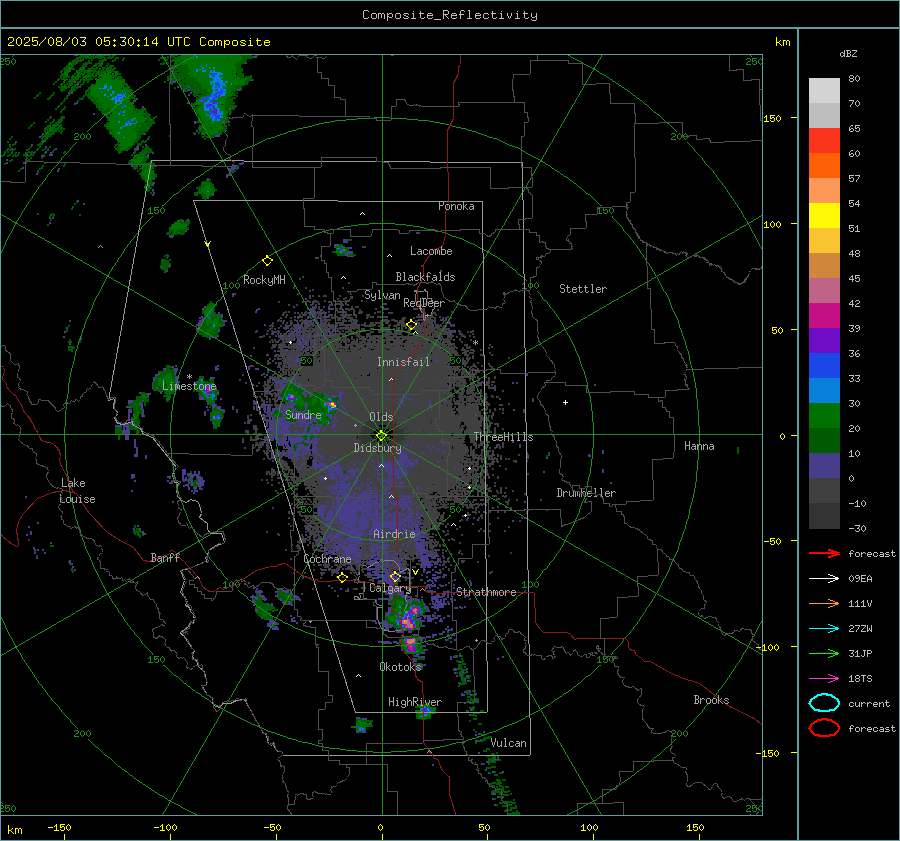The width and height of the screenshot is (900, 841).
Task: Click the magenta swatch below label 42
Action: [824, 316]
